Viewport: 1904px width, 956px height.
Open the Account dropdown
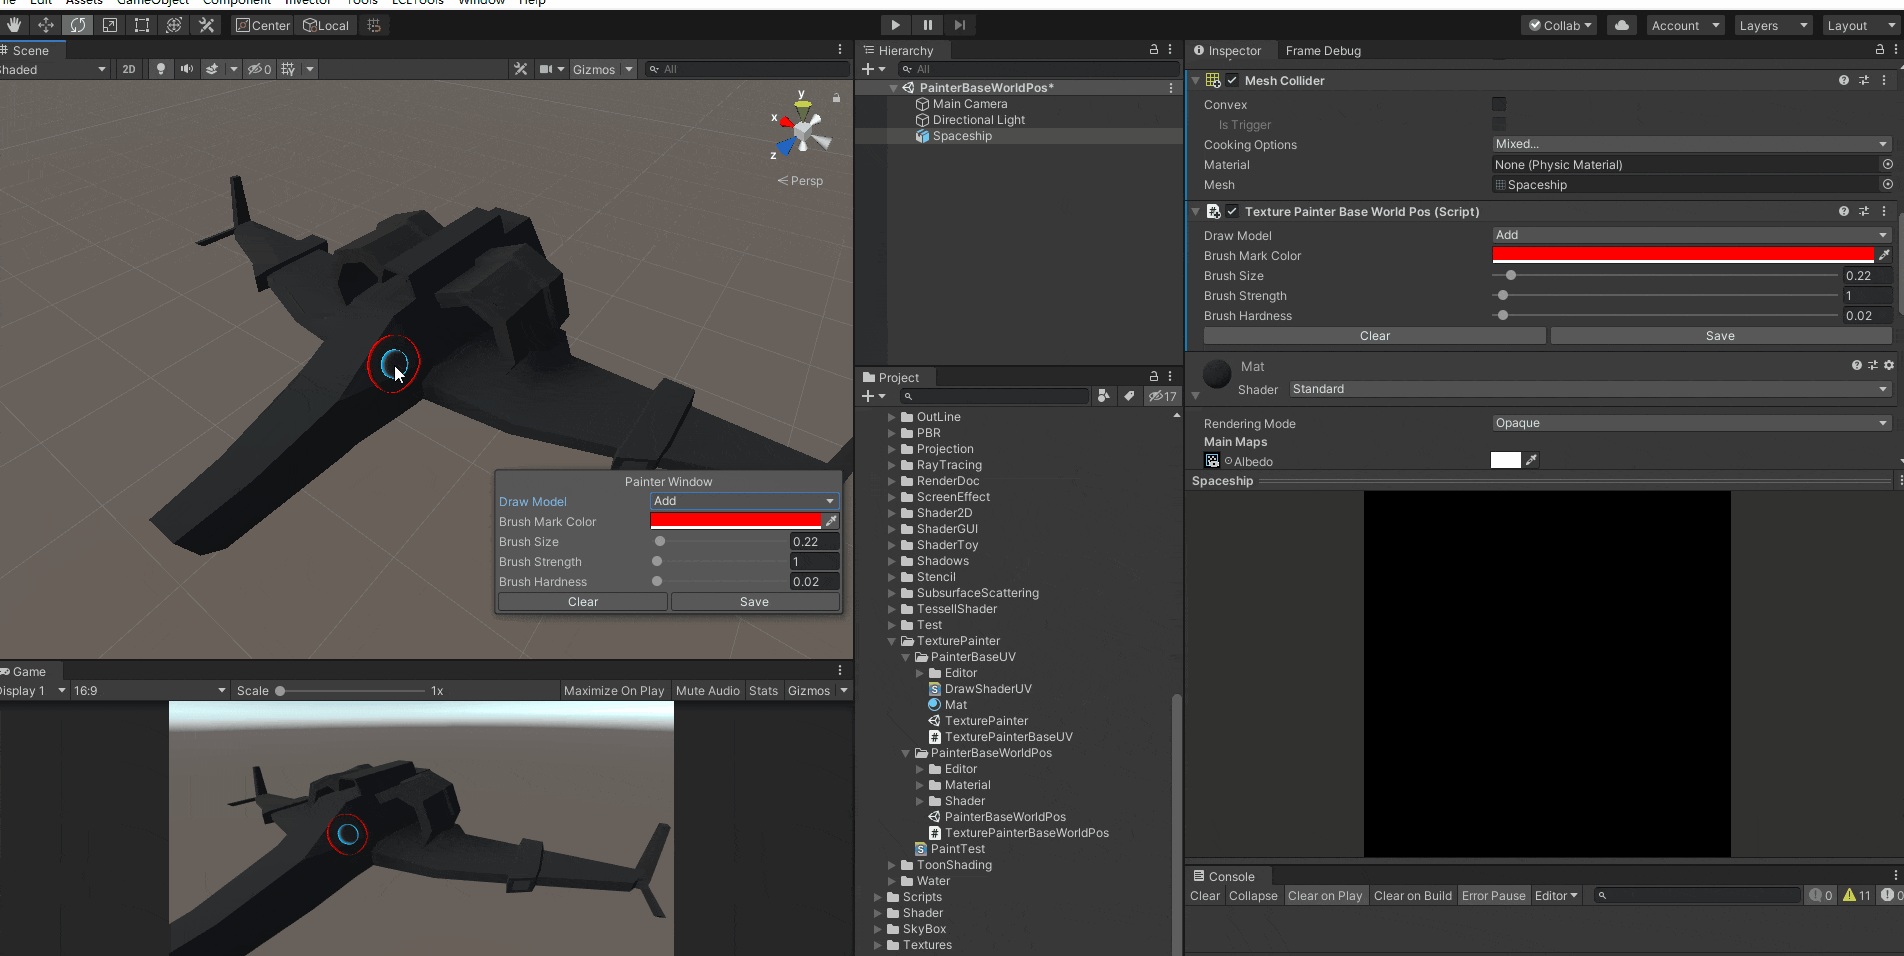(1686, 25)
